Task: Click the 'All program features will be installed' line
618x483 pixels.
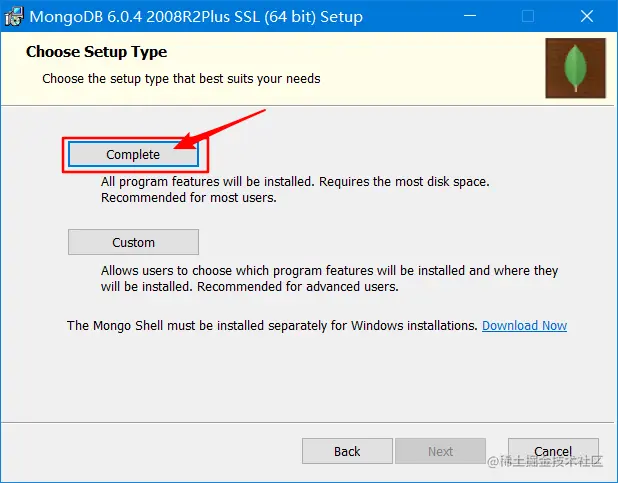Action: tap(295, 182)
